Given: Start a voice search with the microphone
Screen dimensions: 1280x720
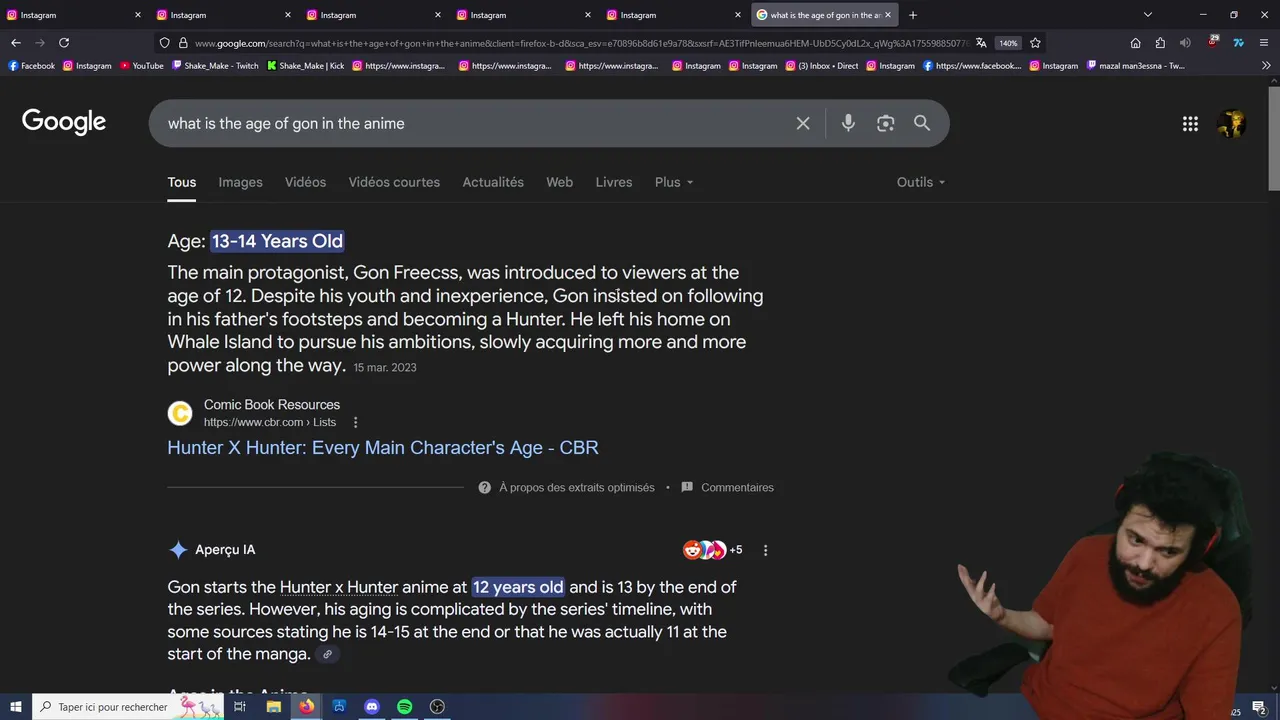Looking at the screenshot, I should [848, 123].
